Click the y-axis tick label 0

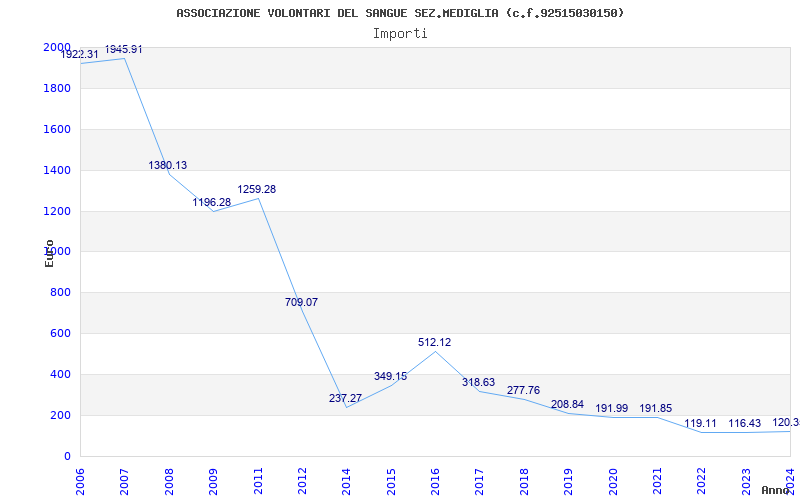point(67,456)
